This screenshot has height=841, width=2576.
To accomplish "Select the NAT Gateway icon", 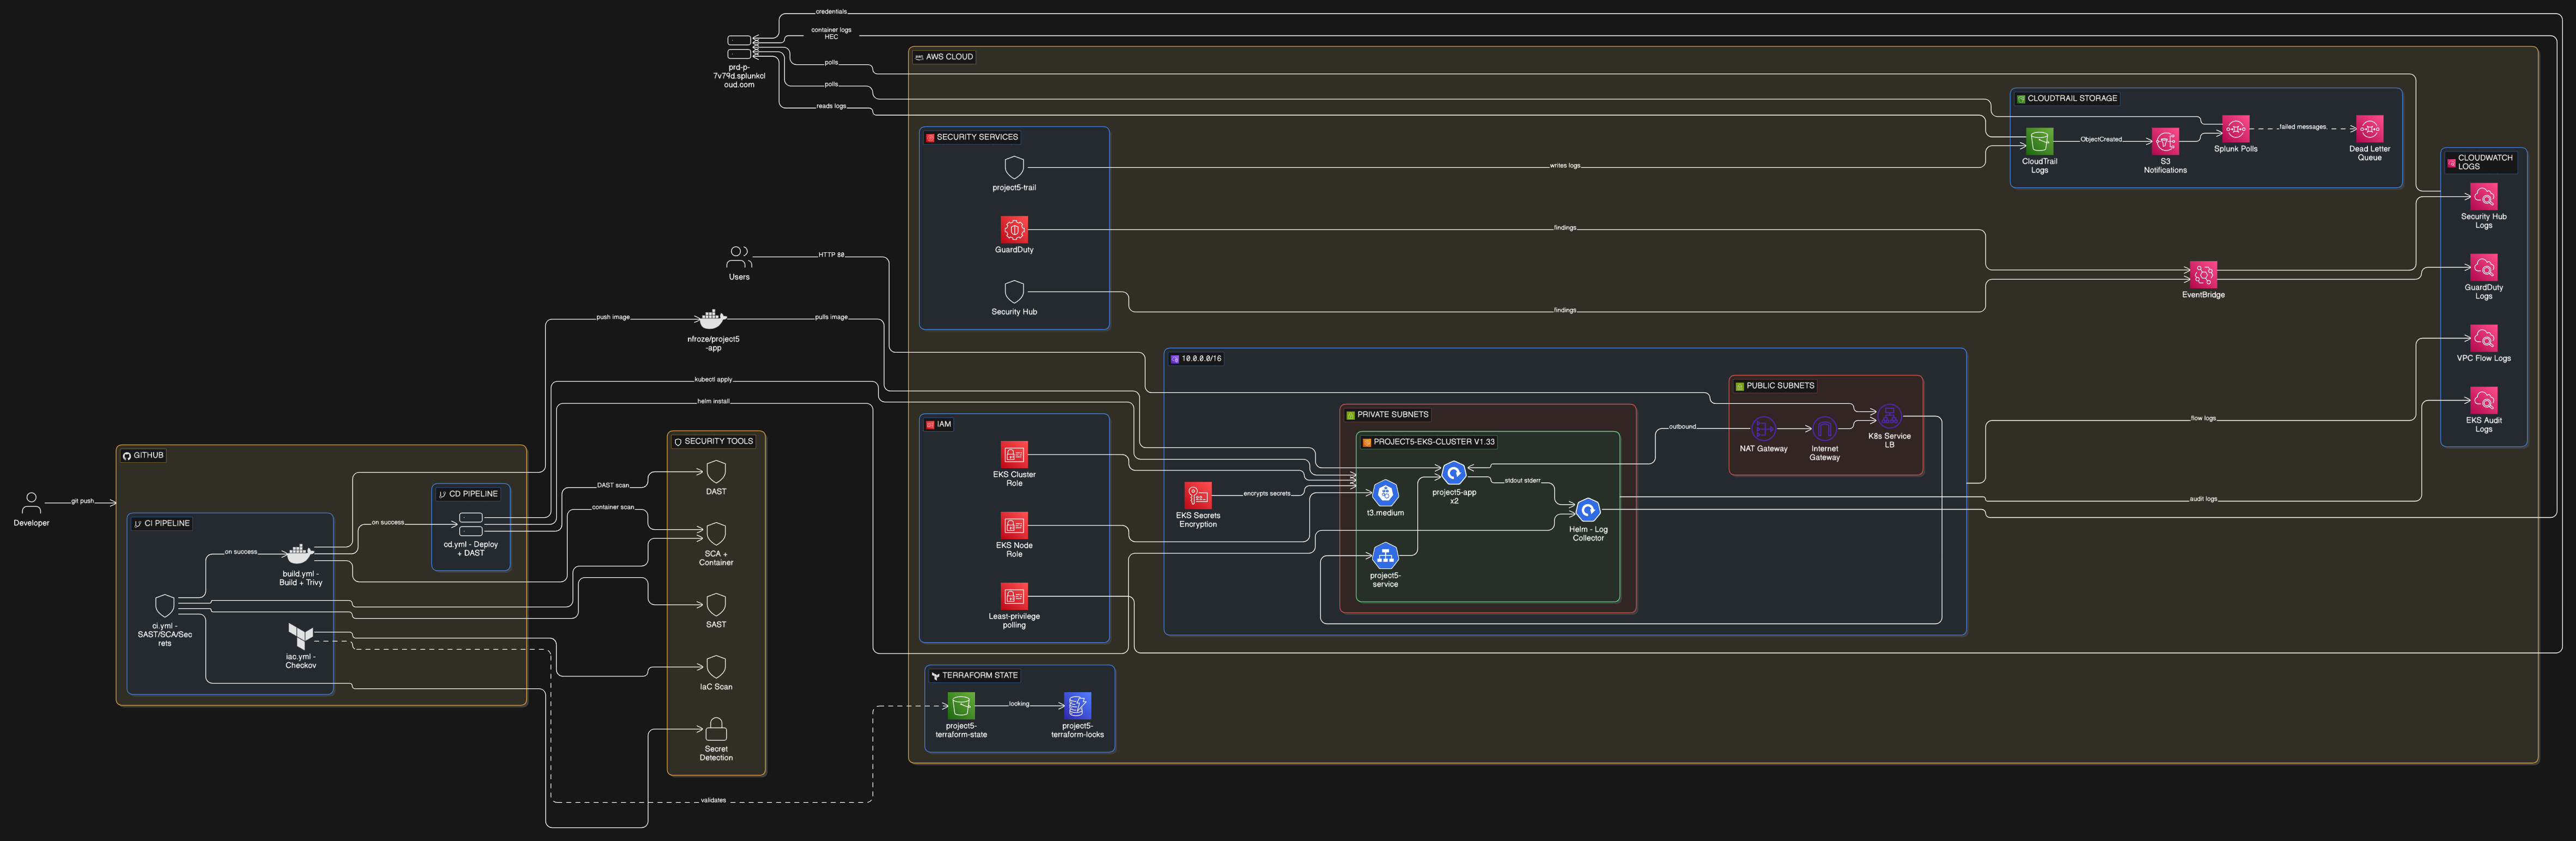I will click(1763, 428).
